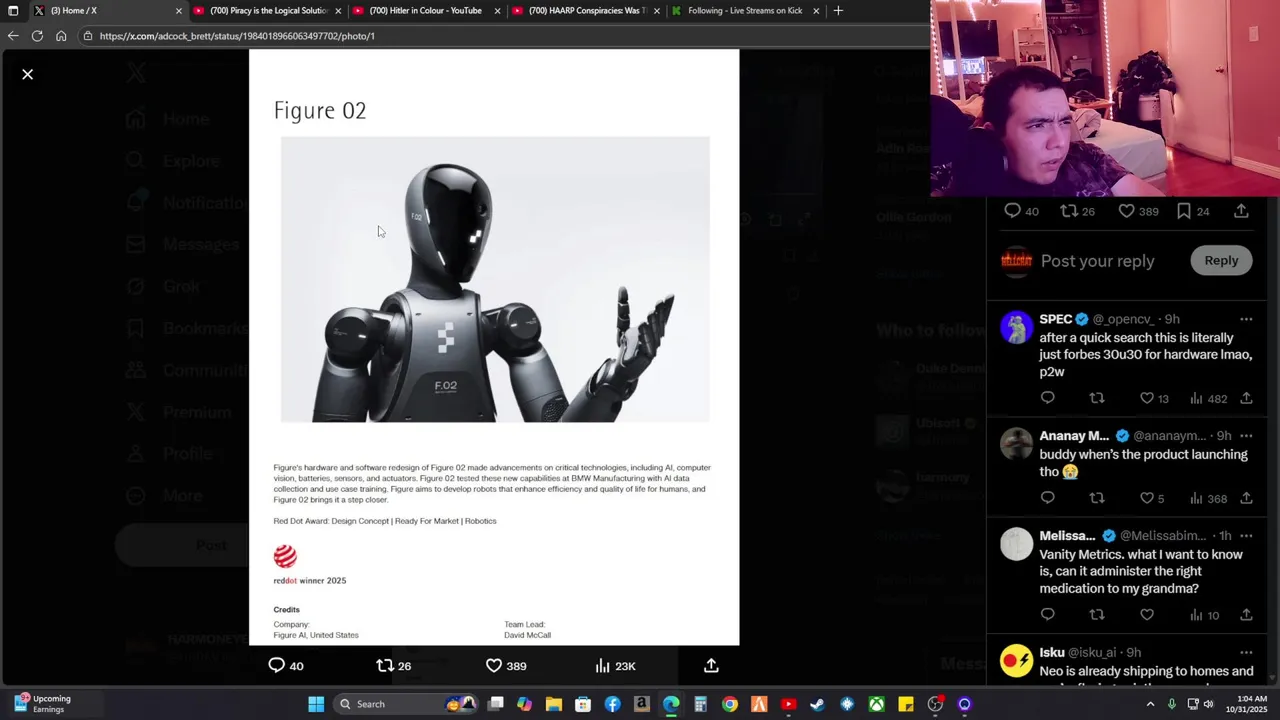Click the Reply button
Image resolution: width=1280 pixels, height=720 pixels.
click(x=1221, y=260)
